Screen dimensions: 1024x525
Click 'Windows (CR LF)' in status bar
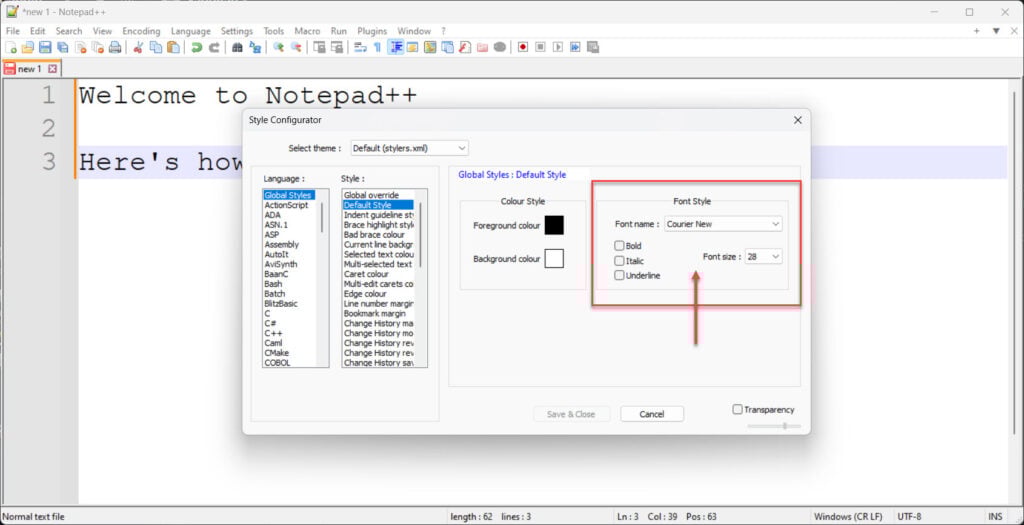tap(850, 517)
